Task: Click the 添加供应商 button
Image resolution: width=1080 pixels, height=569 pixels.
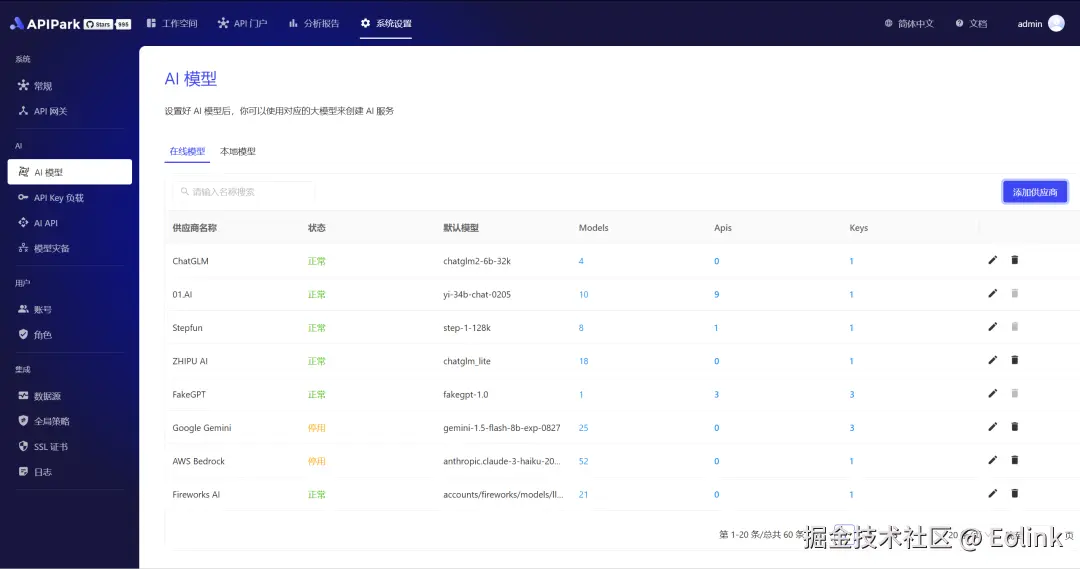Action: (x=1035, y=192)
